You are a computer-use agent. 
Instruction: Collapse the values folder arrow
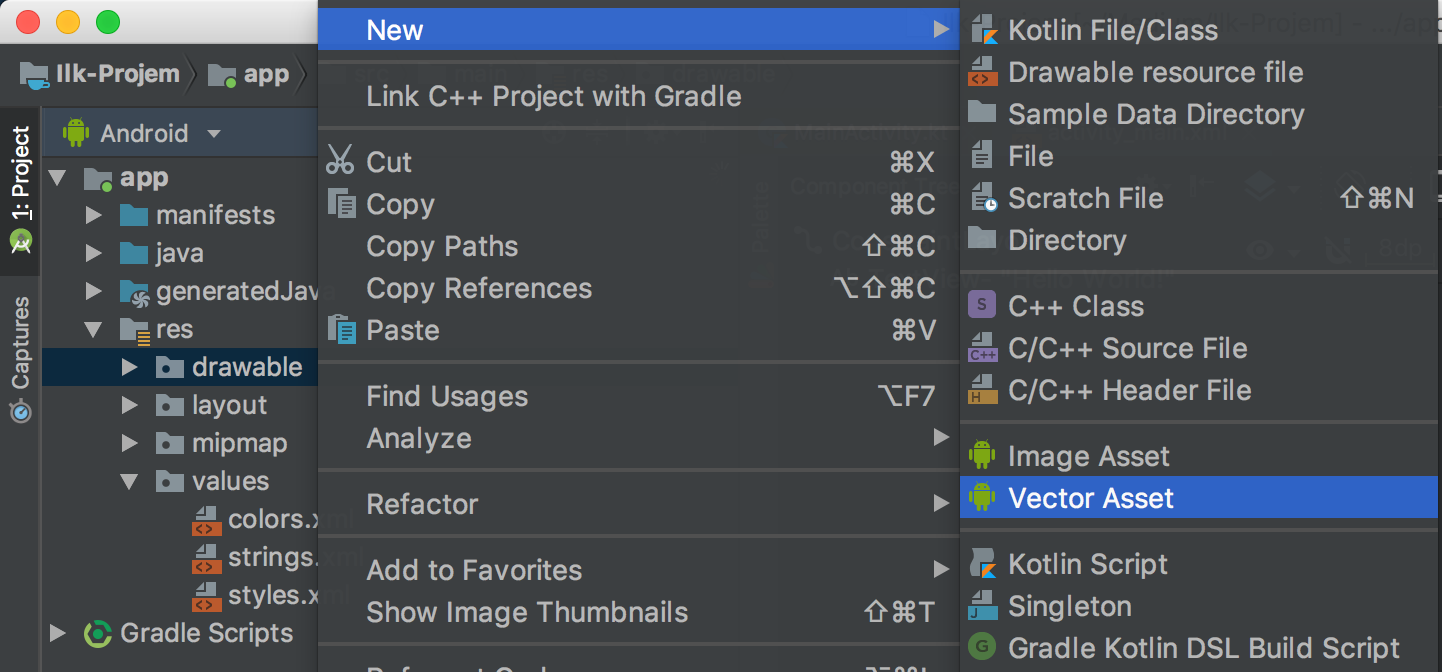pyautogui.click(x=130, y=481)
